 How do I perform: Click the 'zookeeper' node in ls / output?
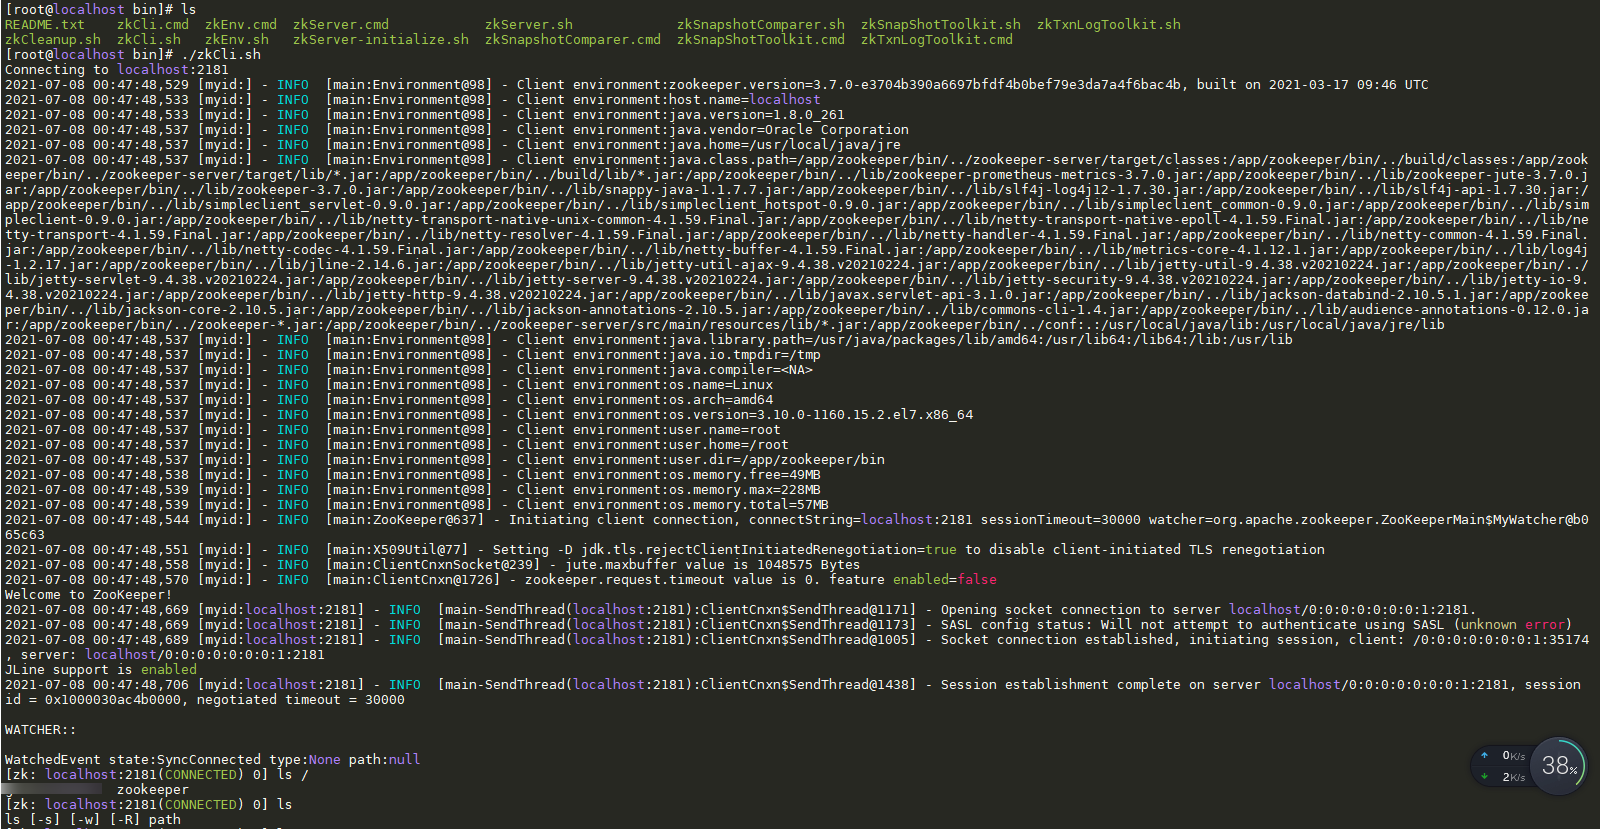(x=153, y=789)
